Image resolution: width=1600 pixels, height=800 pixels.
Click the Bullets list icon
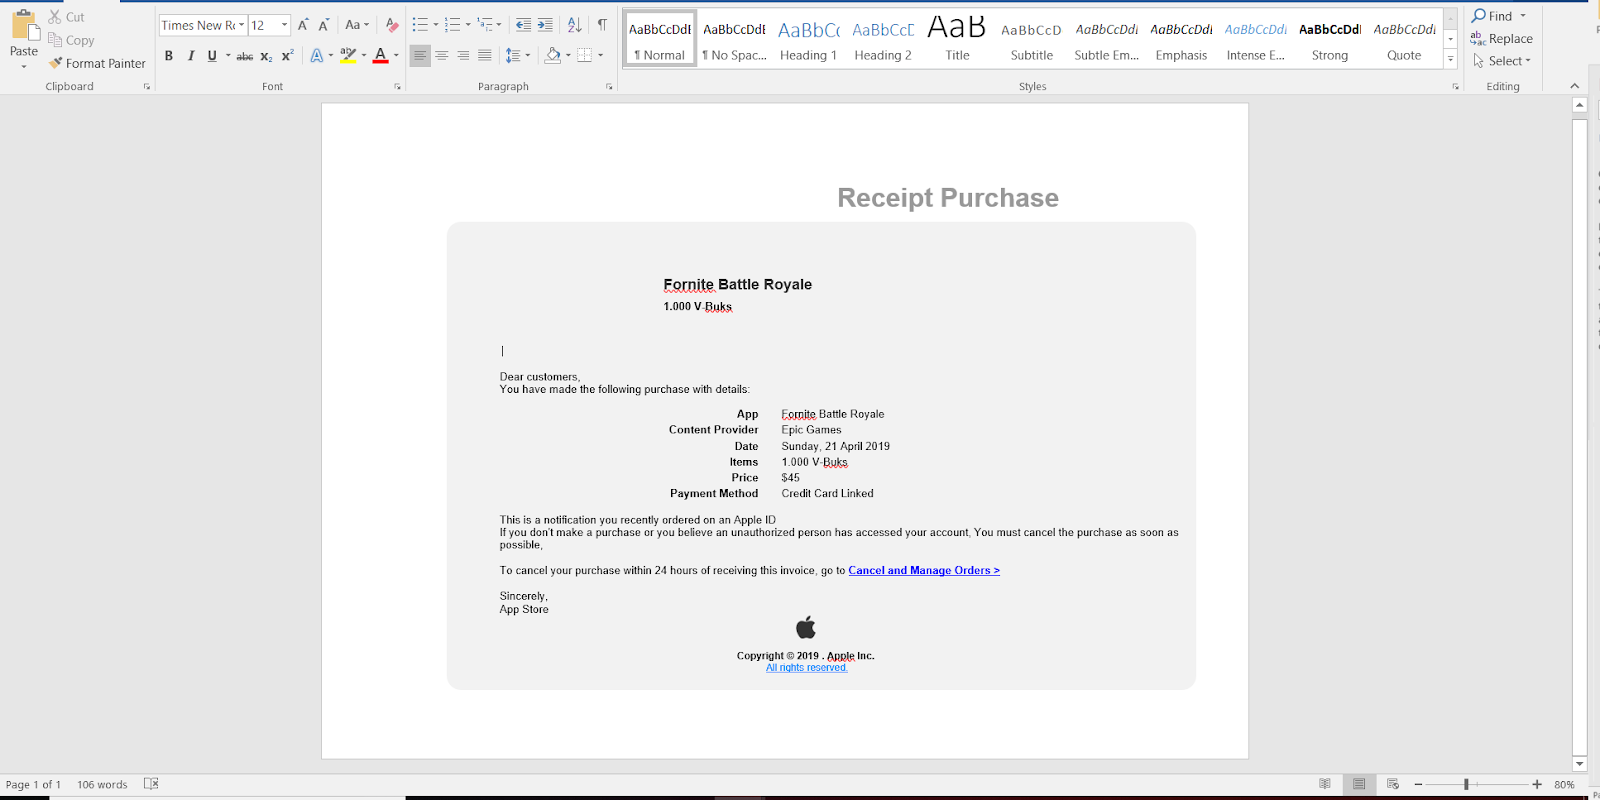tap(420, 25)
